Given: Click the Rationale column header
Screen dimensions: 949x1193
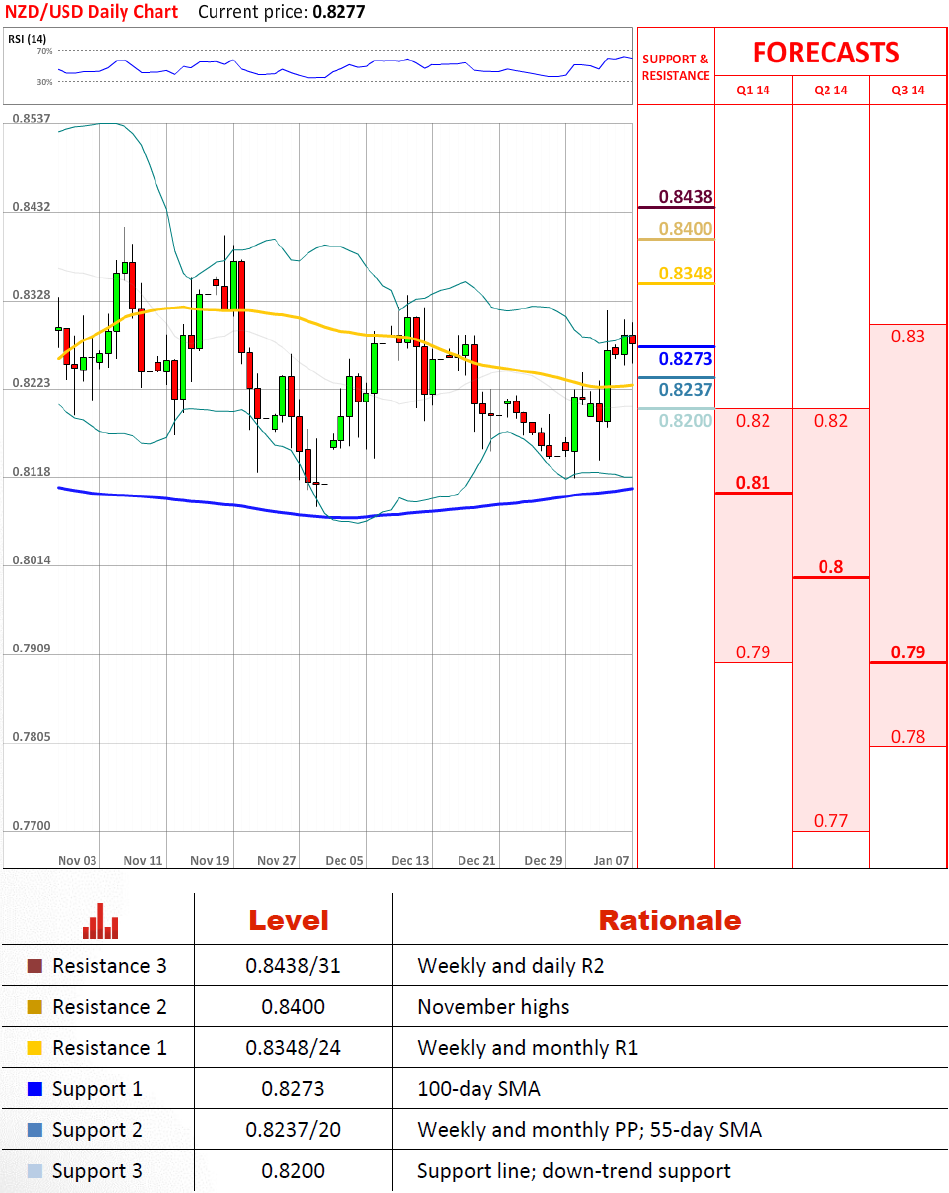Looking at the screenshot, I should [x=669, y=920].
